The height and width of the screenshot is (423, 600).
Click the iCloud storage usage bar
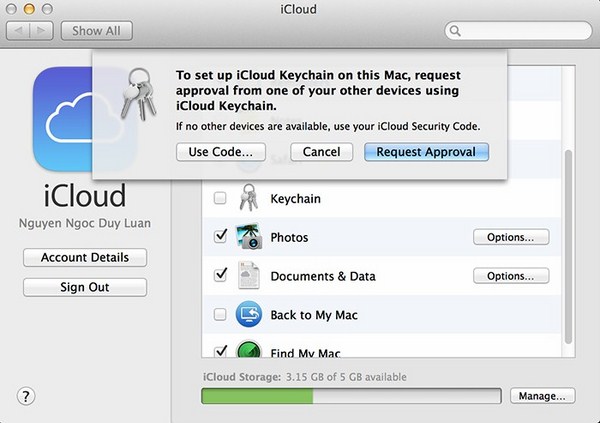pyautogui.click(x=350, y=396)
